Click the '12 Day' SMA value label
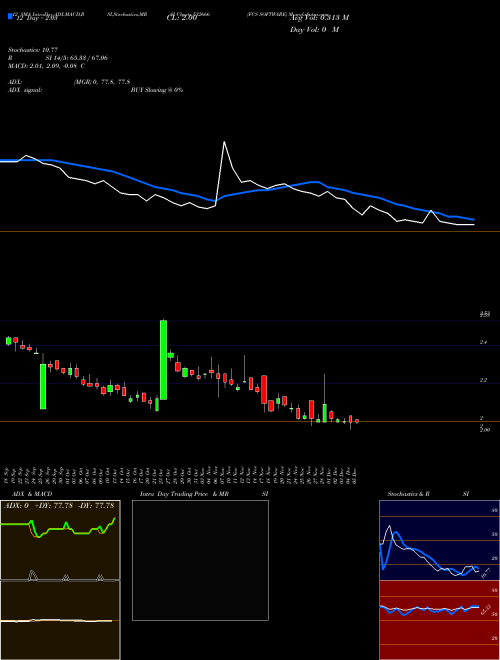This screenshot has width=500, height=660. (36, 19)
